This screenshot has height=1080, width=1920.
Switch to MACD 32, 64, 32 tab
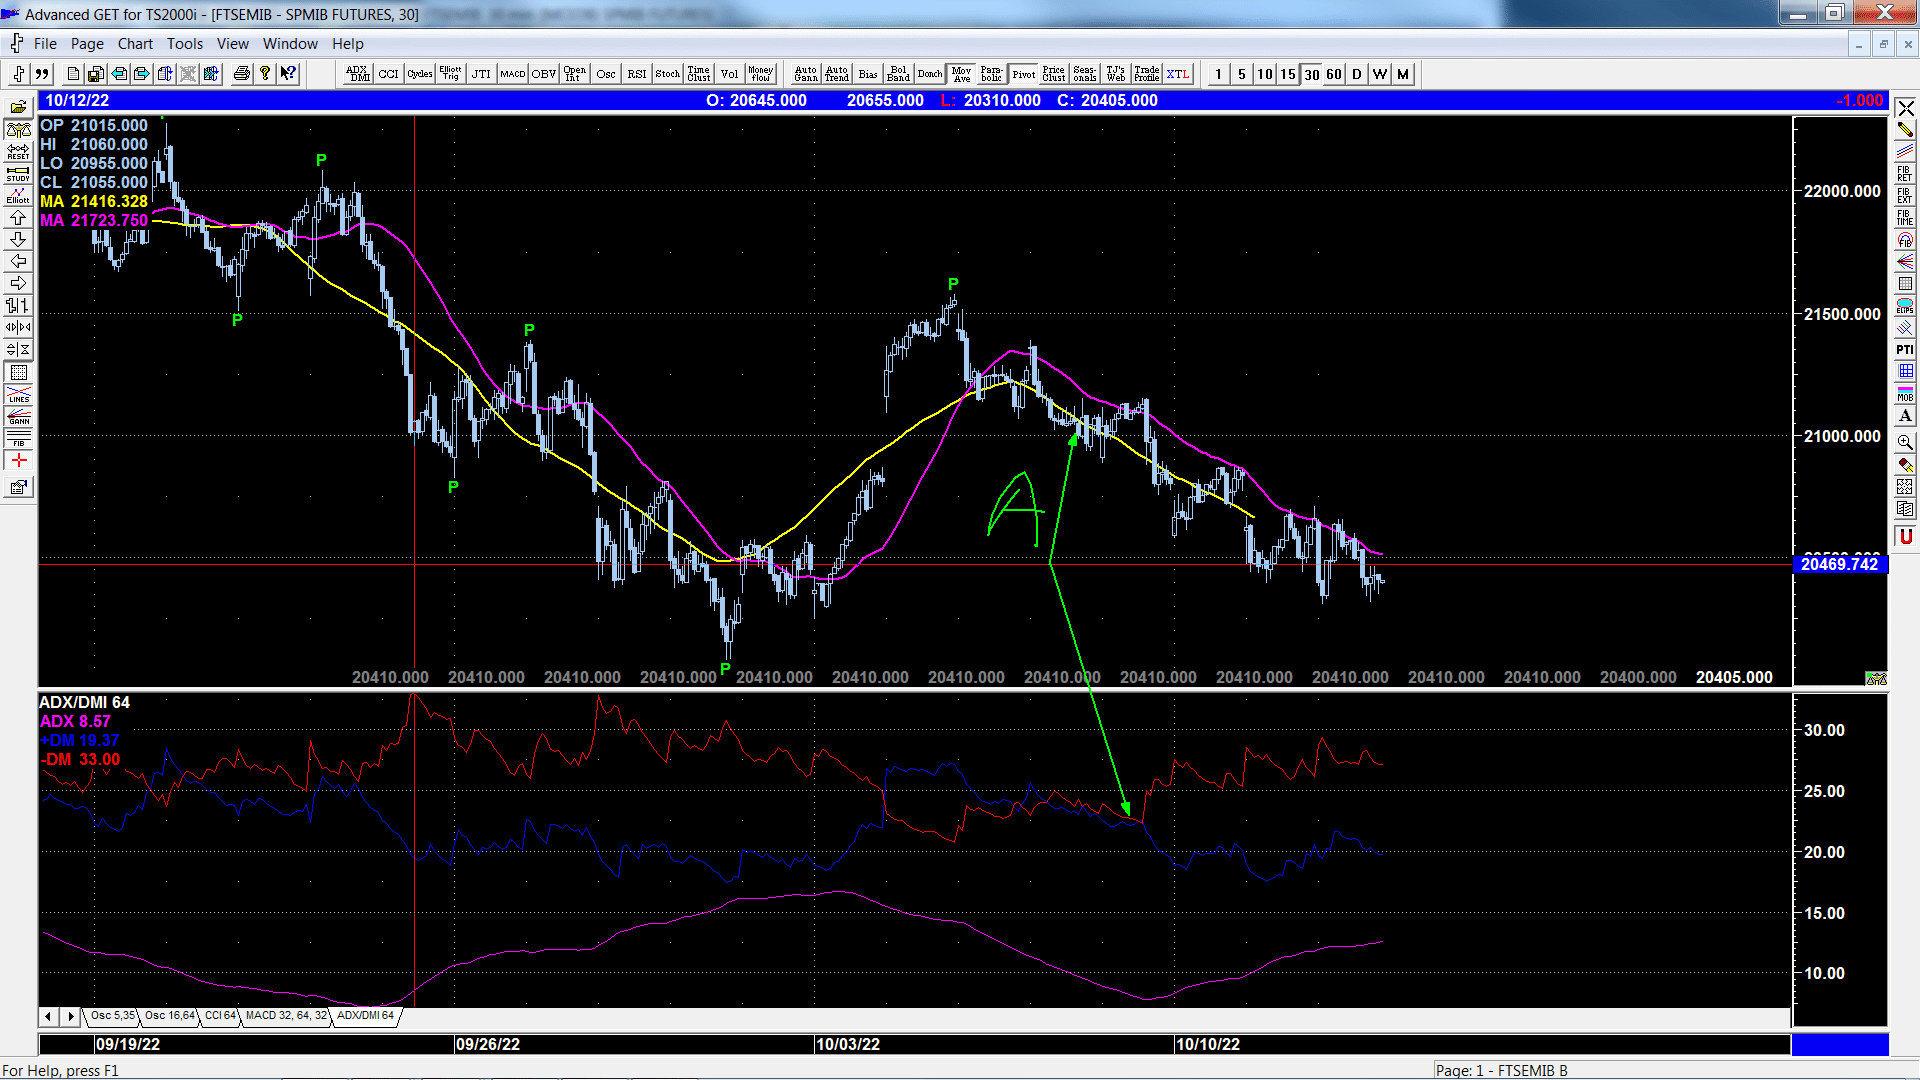point(286,1016)
